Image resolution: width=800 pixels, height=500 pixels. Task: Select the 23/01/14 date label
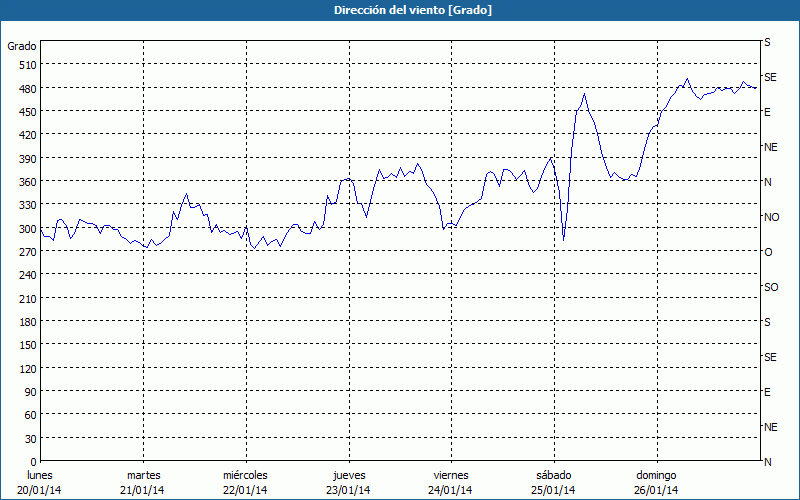click(348, 490)
